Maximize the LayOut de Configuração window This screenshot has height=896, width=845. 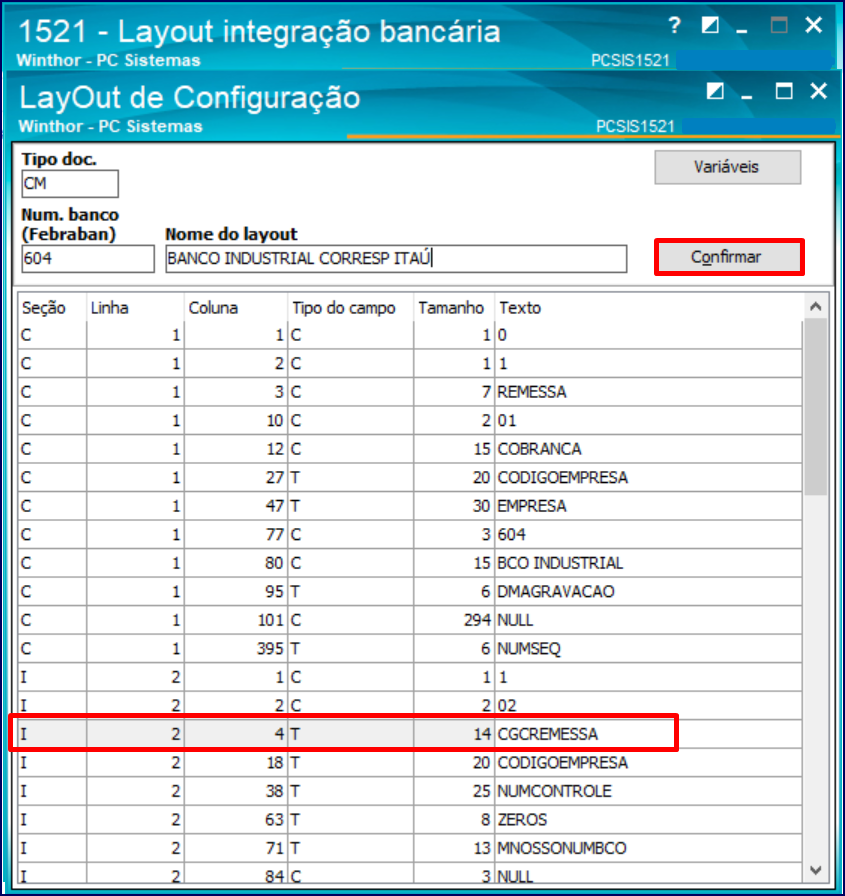tap(784, 91)
